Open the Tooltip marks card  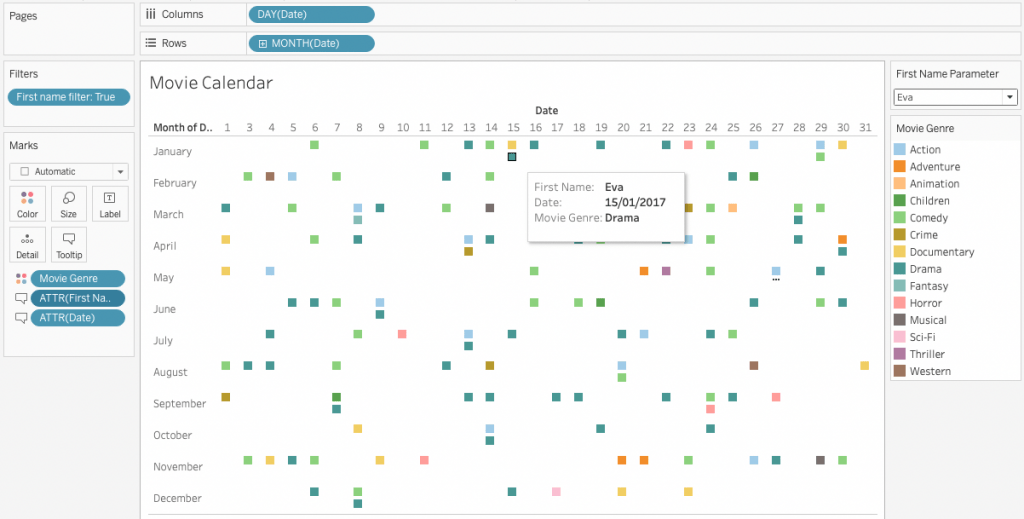coord(68,244)
